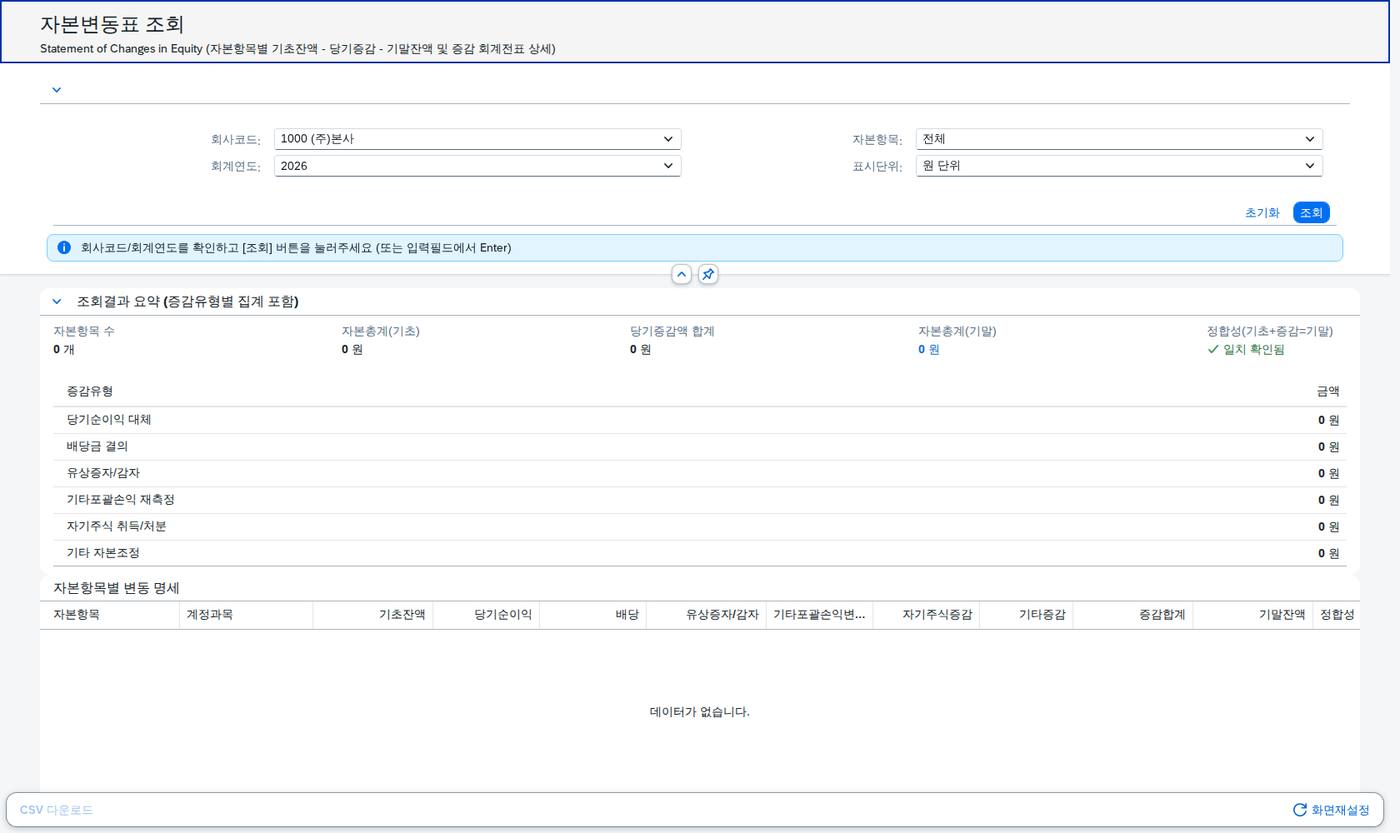
Task: Click the 자본총계(기말) 0 원 link
Action: tap(929, 349)
